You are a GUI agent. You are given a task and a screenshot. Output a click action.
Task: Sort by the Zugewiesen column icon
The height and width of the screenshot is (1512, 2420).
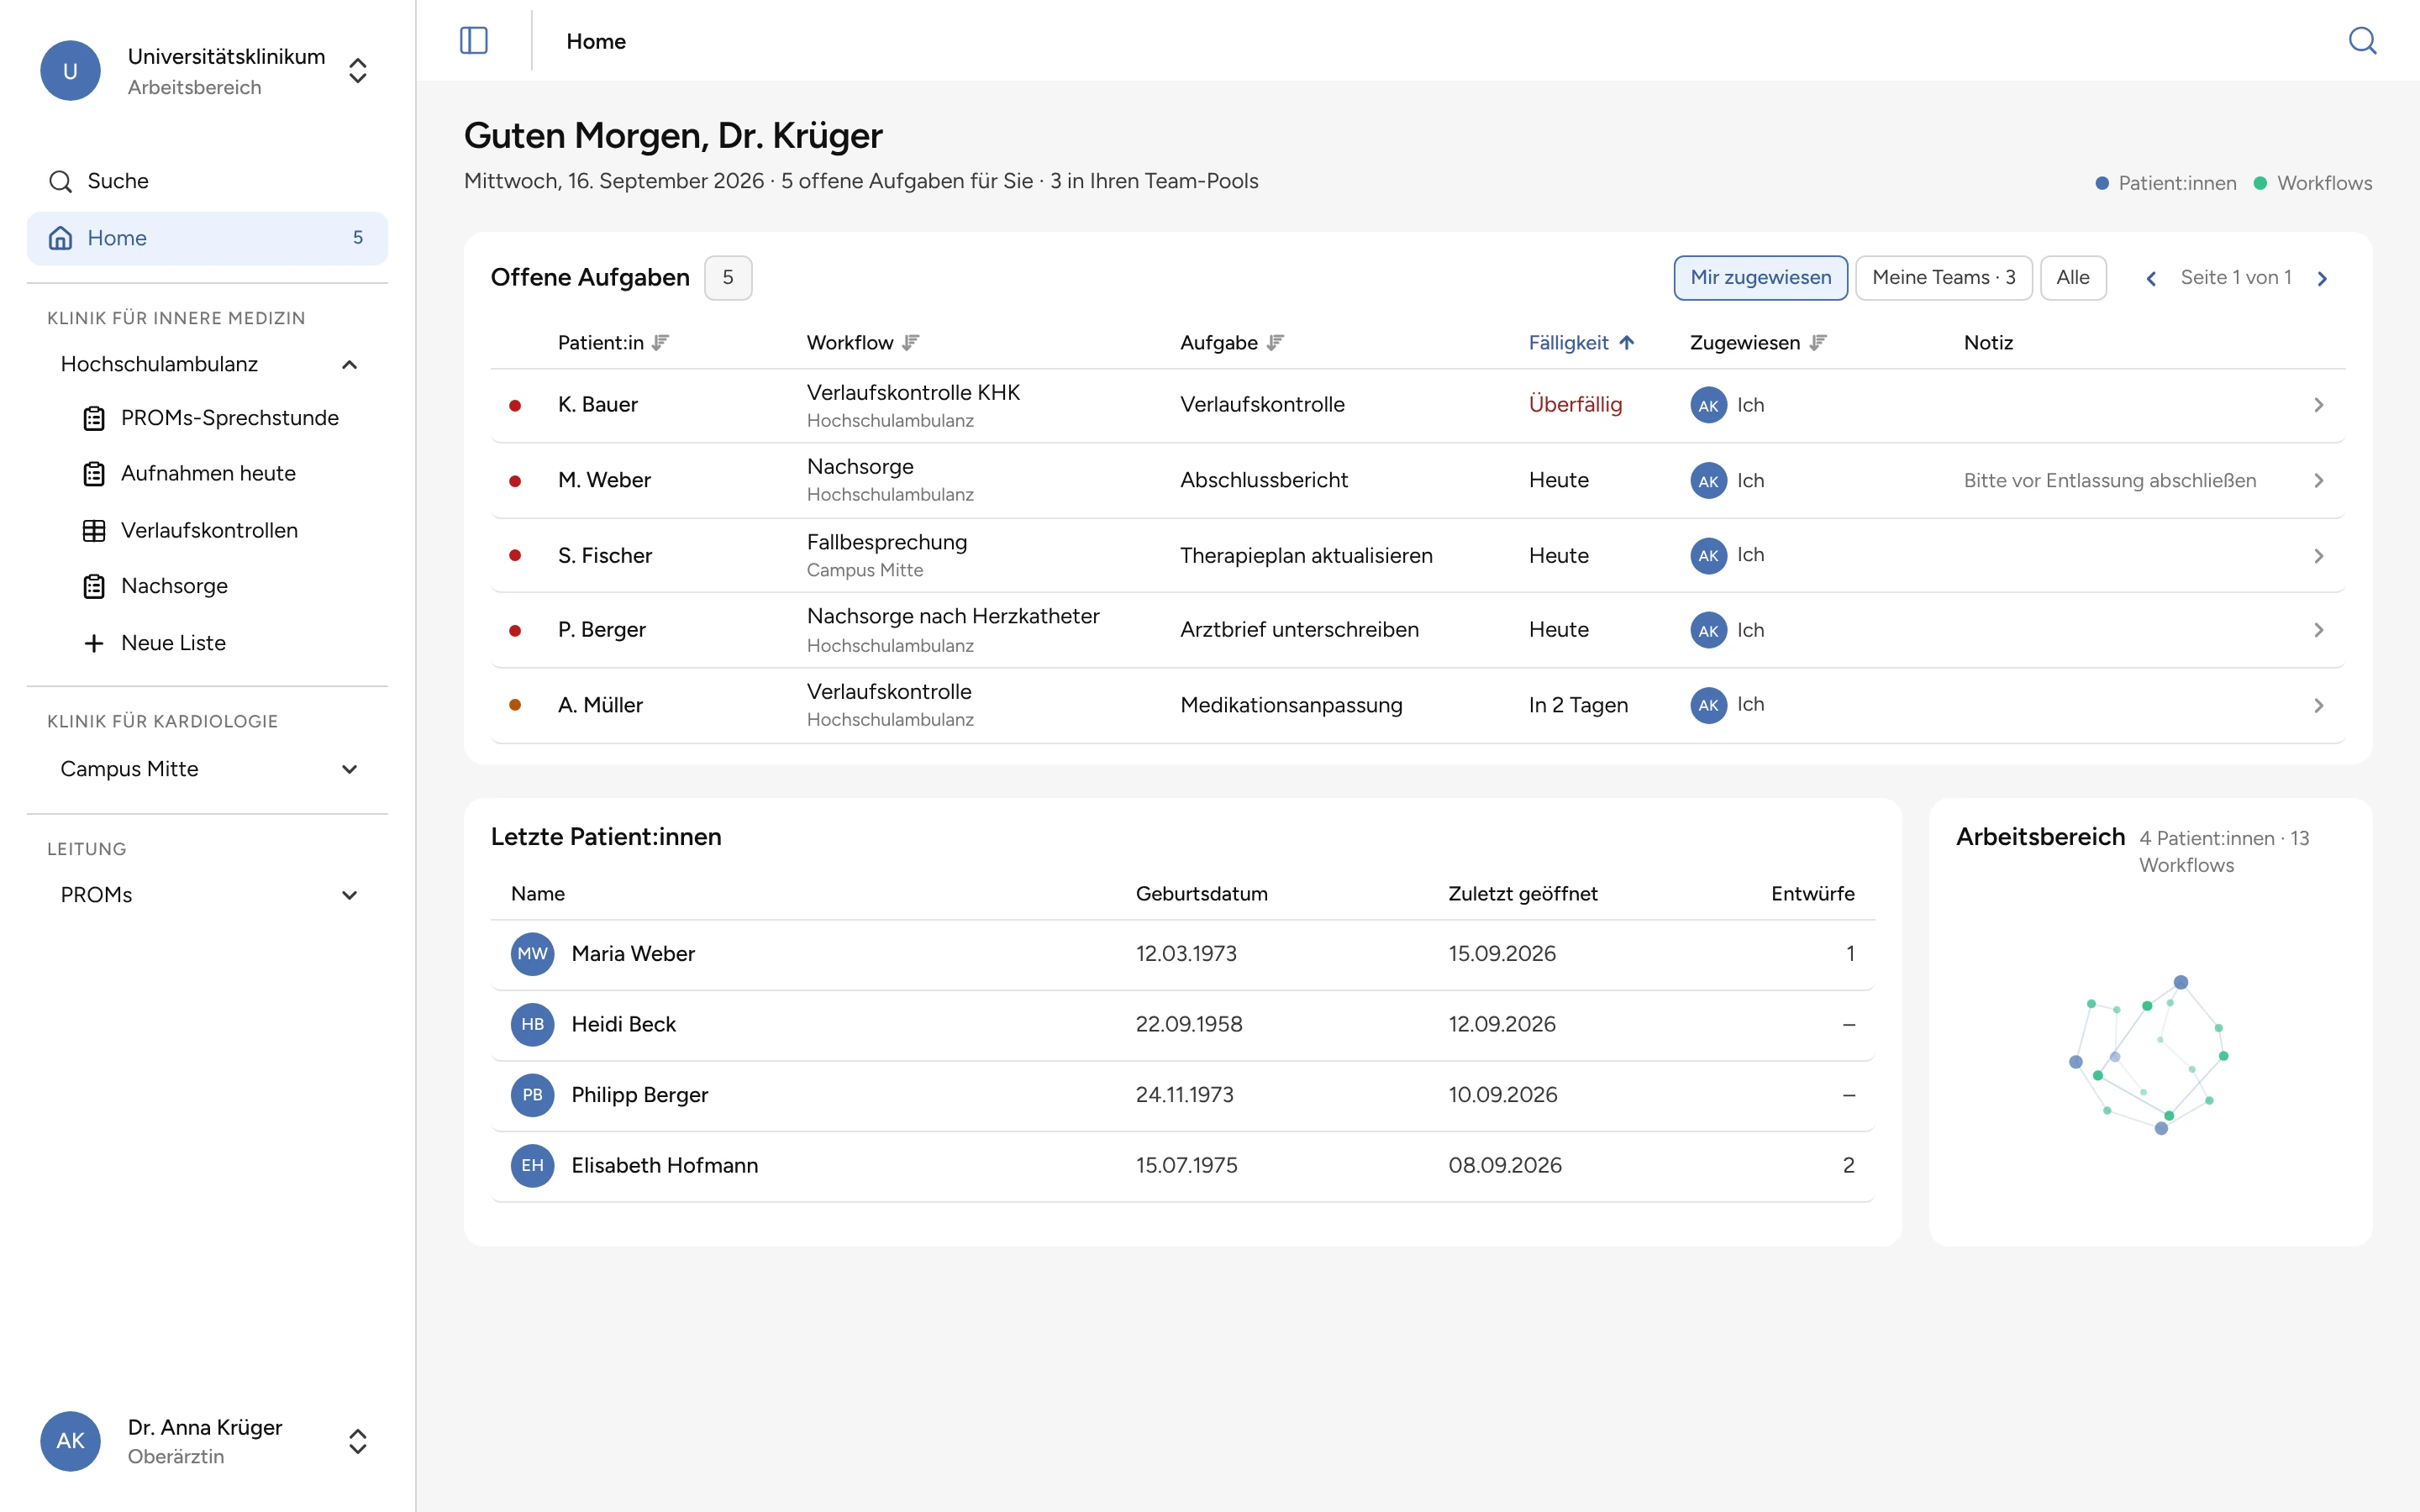[1818, 343]
